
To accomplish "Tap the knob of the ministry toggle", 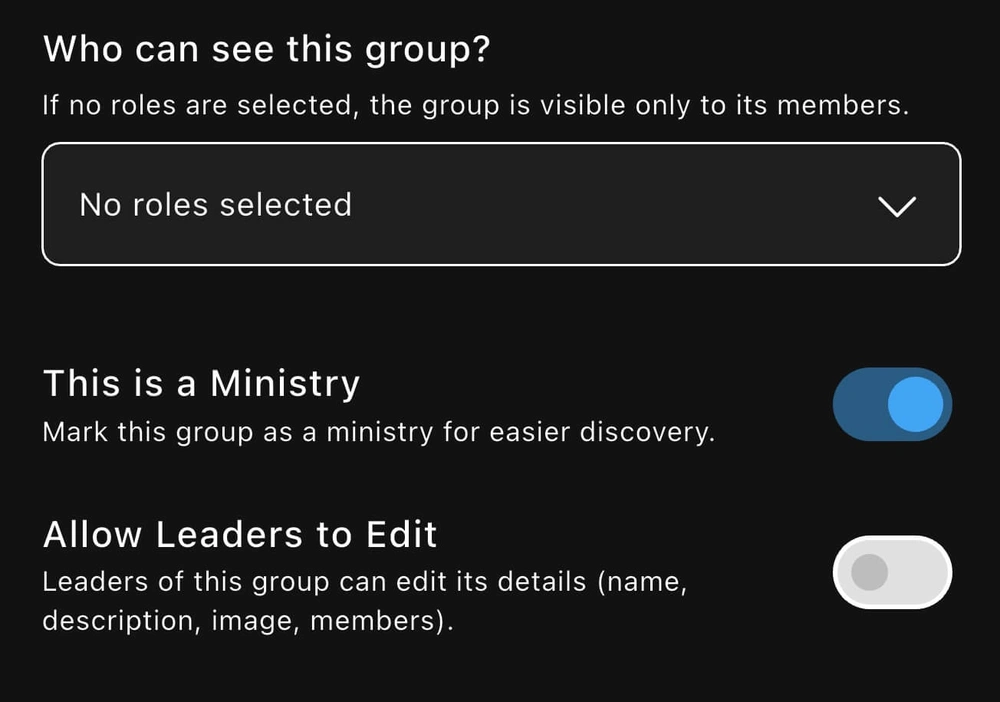I will pos(917,404).
